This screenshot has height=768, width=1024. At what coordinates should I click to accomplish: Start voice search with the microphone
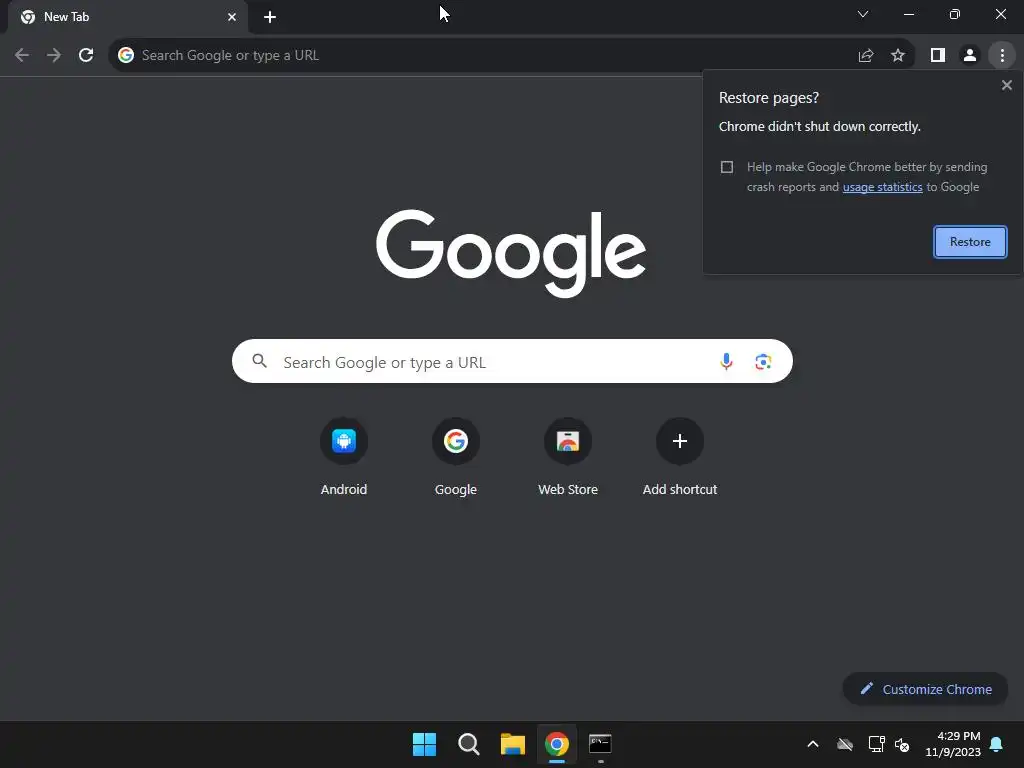coord(726,361)
